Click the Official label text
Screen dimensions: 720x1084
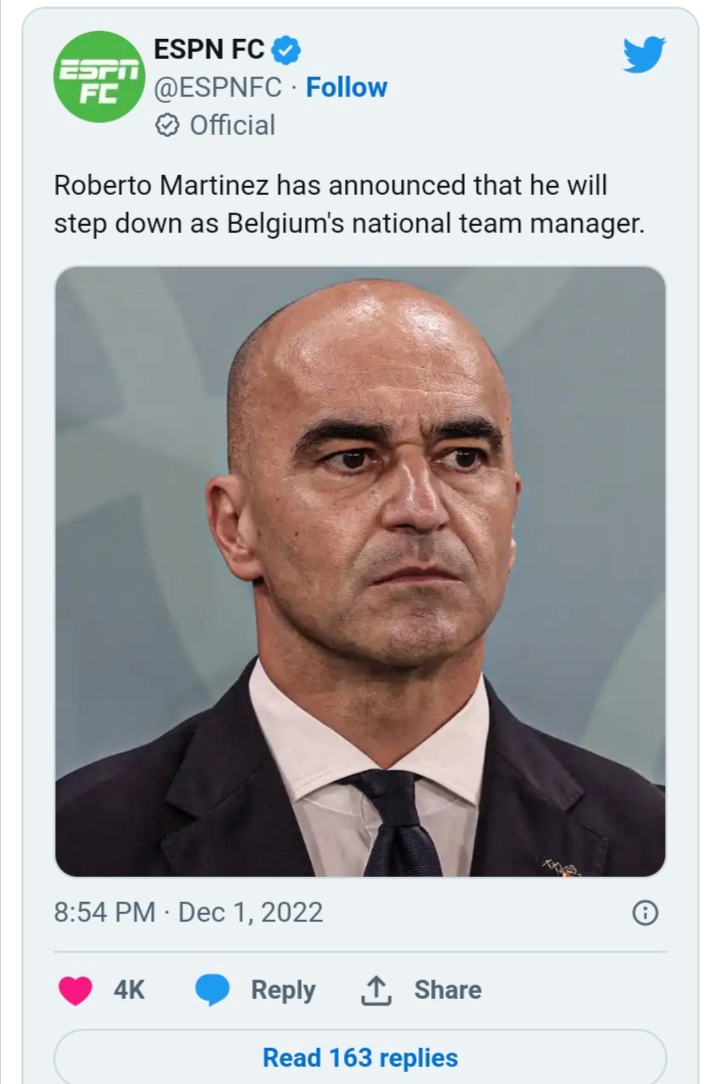point(232,125)
